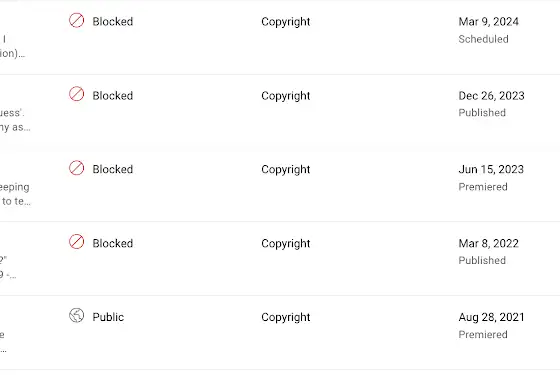Click the blocked icon for Jun 15, 2023 video
Viewport: 560px width, 375px height.
(x=76, y=168)
